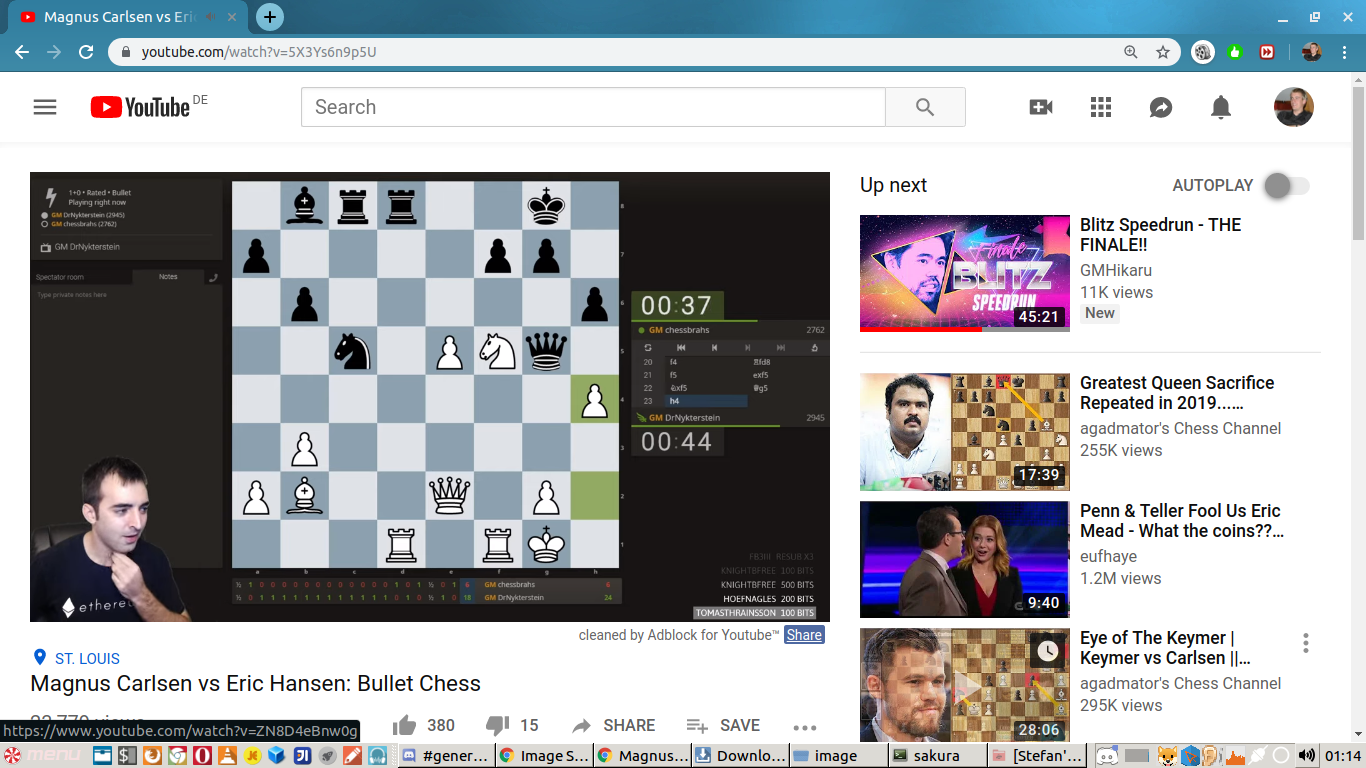Expand more actions ellipsis next to SAVE

pos(805,727)
